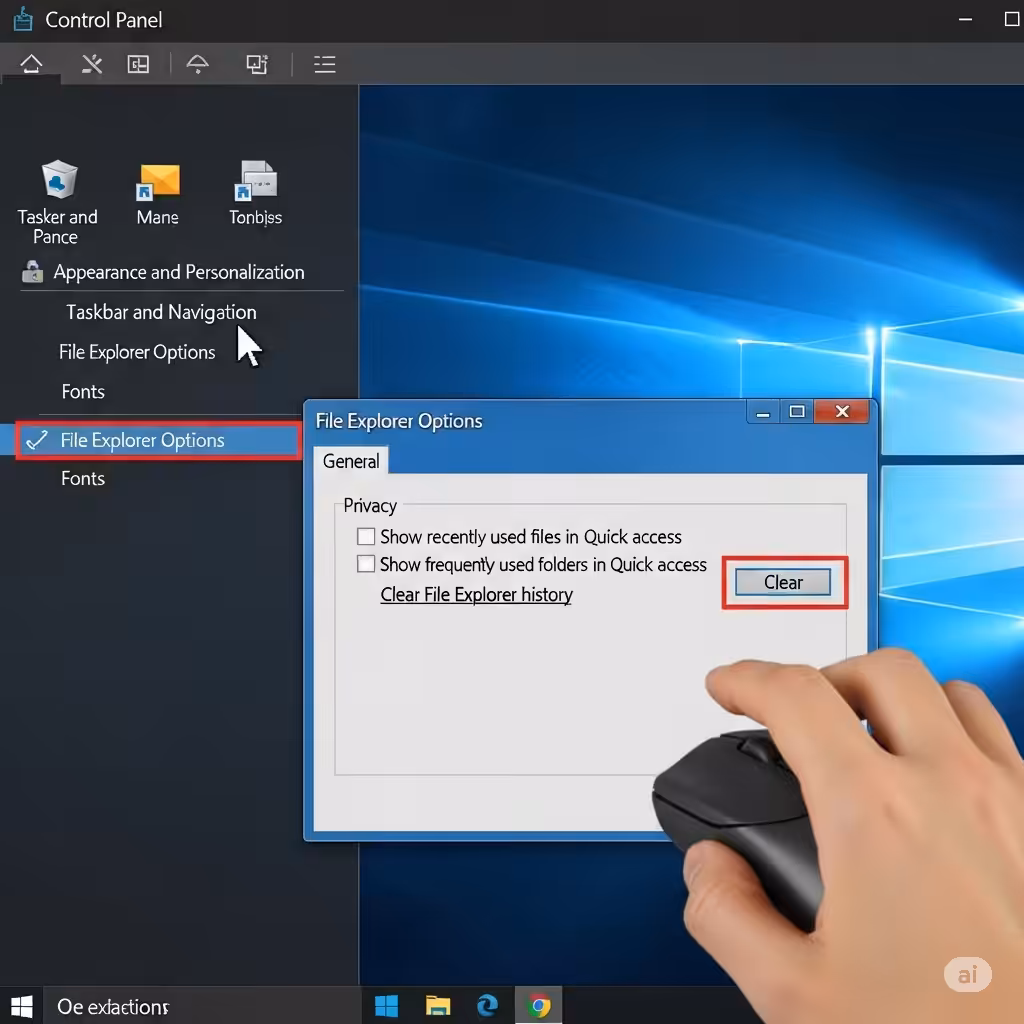
Task: Click the Control Panel title icon
Action: point(24,19)
